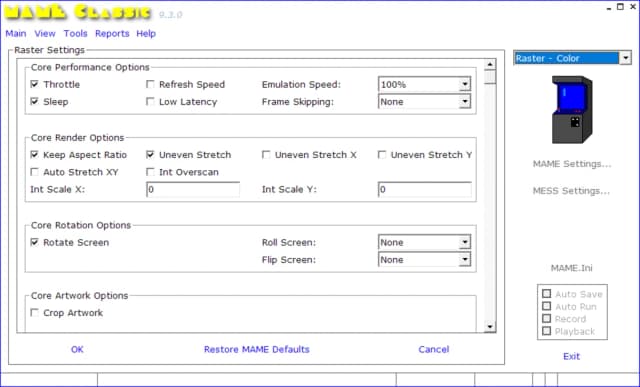Check the Record box

tap(547, 318)
